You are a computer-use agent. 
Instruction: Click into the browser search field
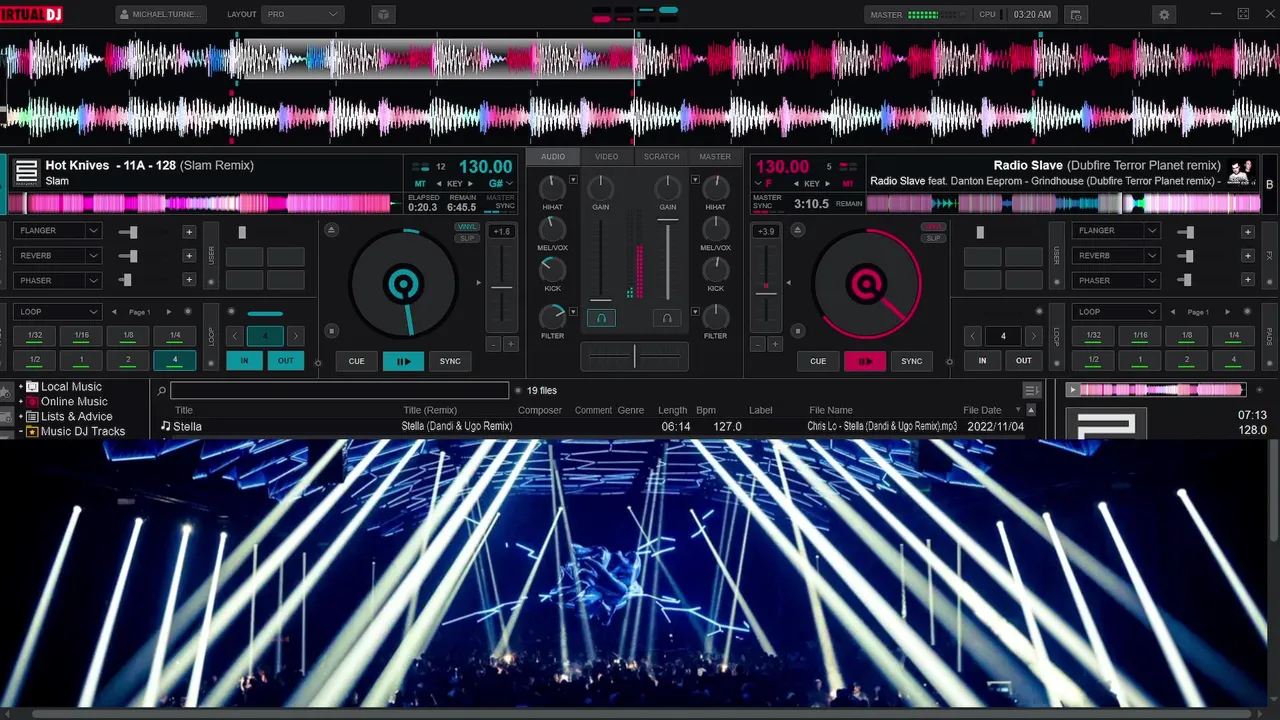pyautogui.click(x=340, y=391)
